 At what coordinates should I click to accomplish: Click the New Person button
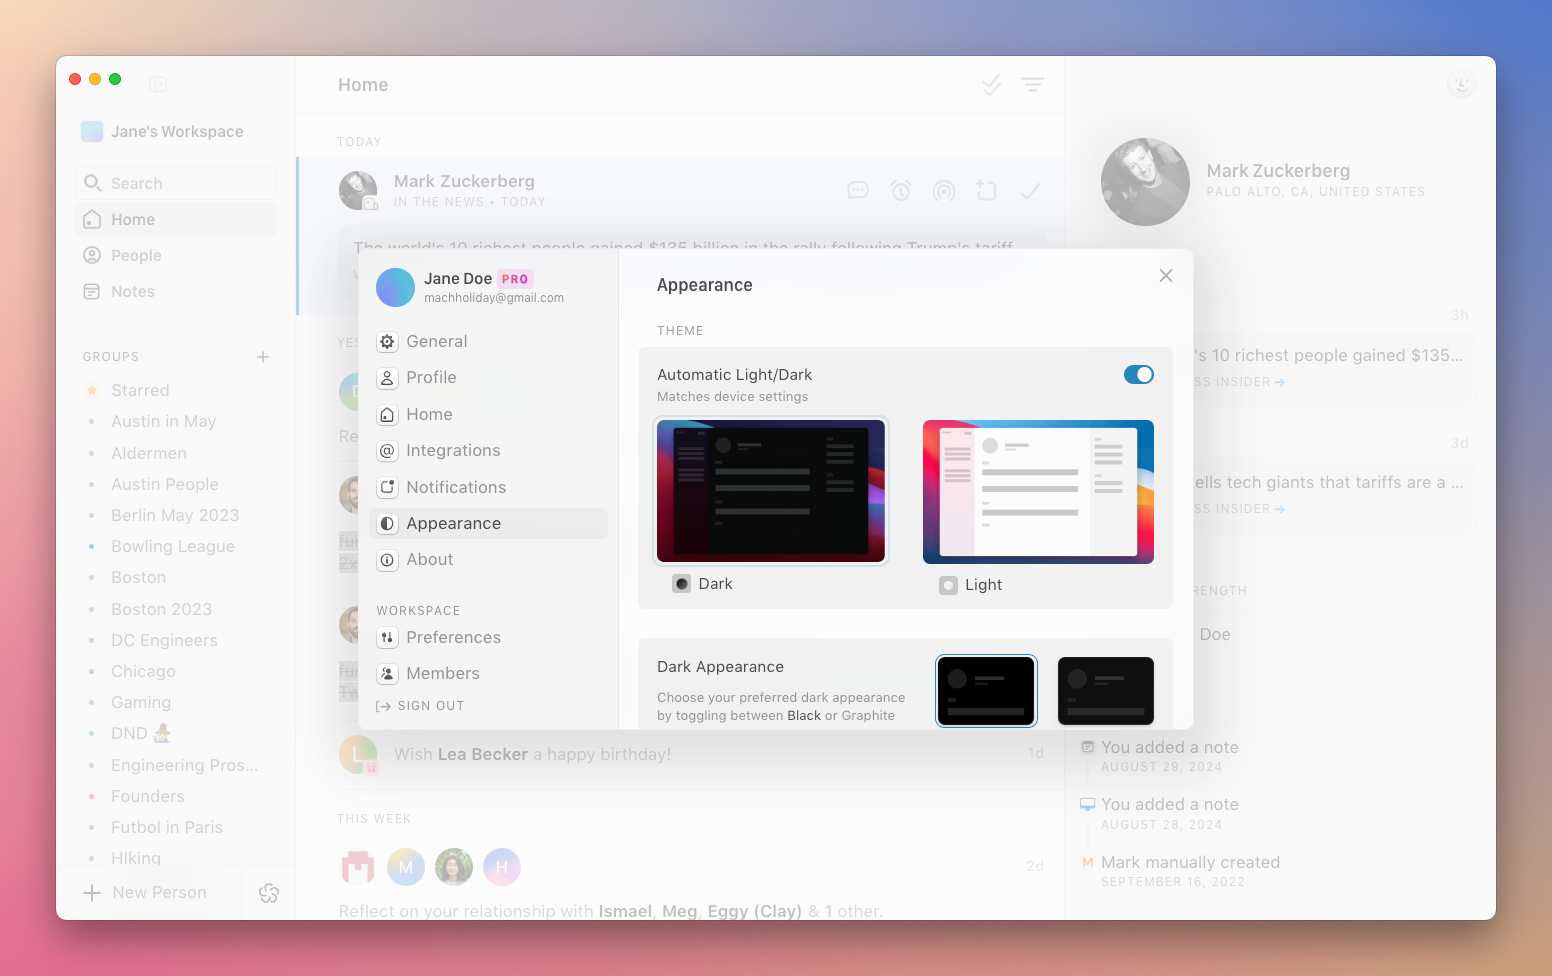(x=148, y=893)
